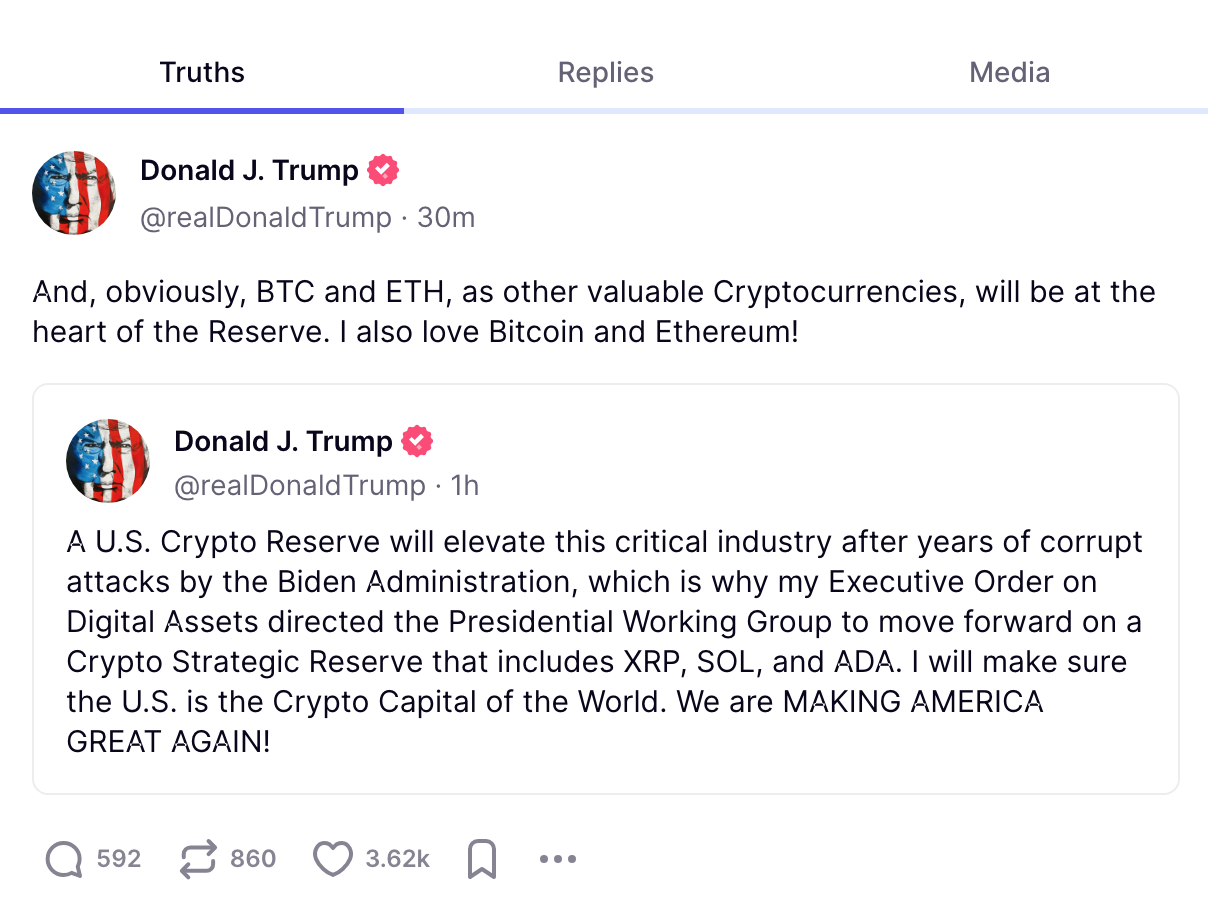The height and width of the screenshot is (904, 1208).
Task: Like the post using the heart icon
Action: 333,858
